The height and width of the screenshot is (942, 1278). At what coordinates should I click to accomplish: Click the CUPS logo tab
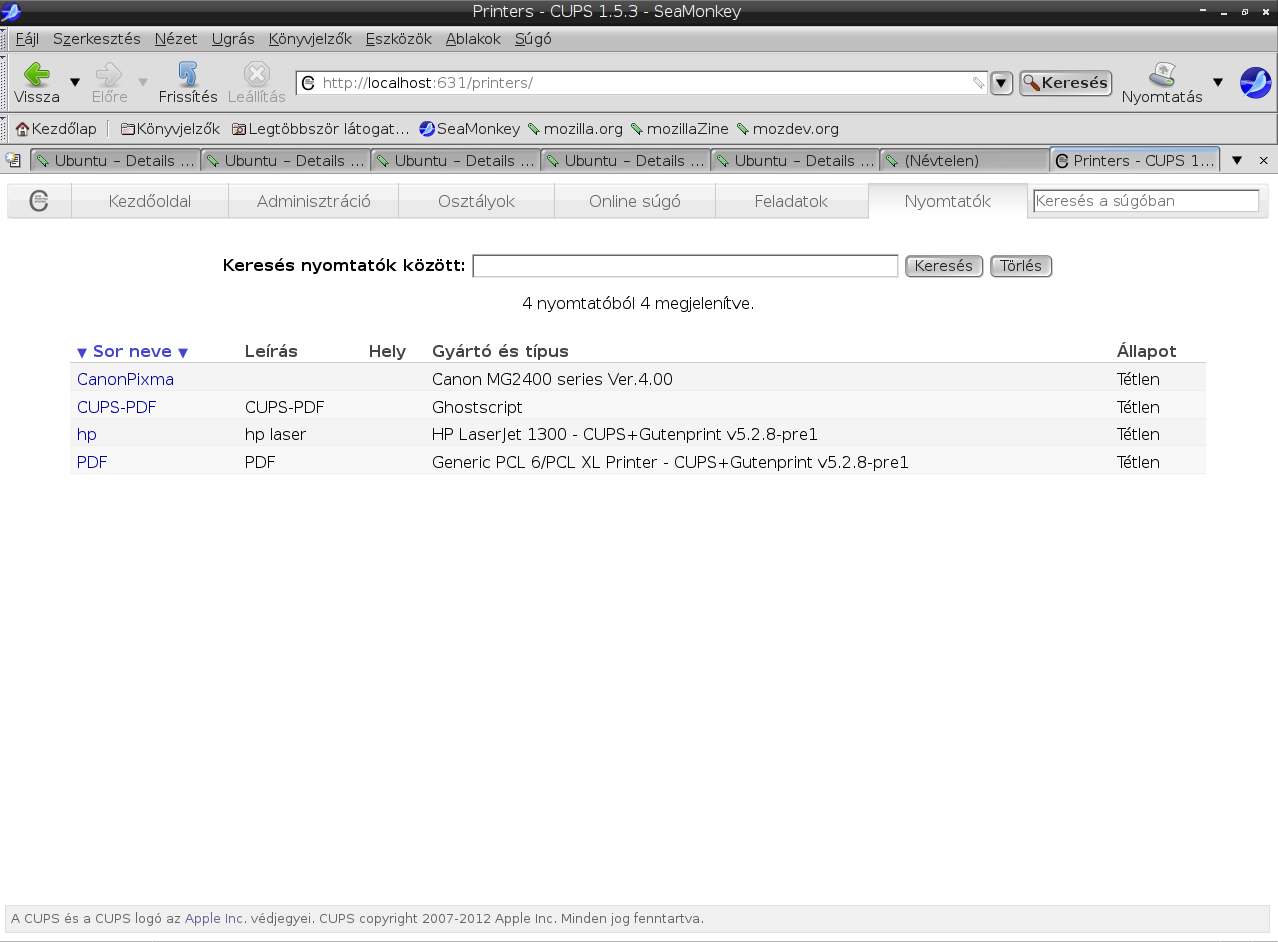(39, 201)
